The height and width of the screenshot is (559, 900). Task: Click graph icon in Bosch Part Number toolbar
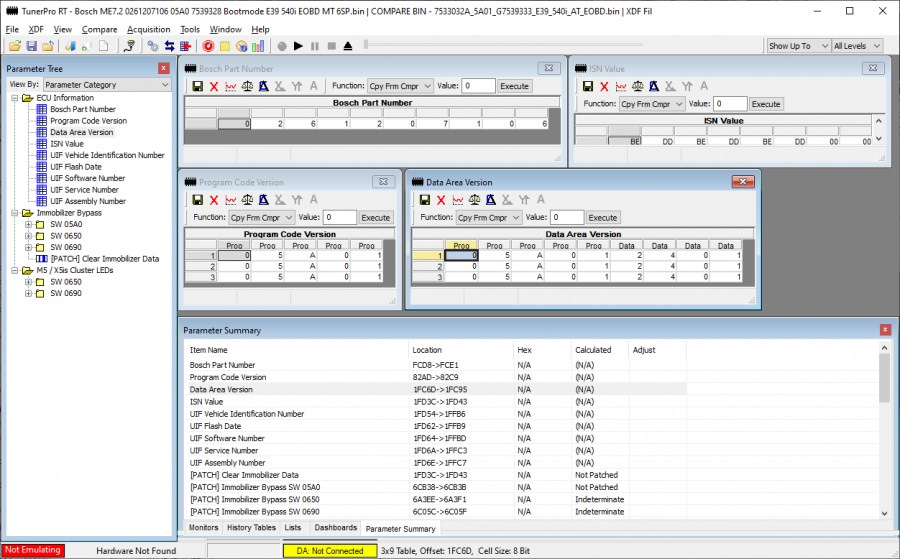point(231,86)
